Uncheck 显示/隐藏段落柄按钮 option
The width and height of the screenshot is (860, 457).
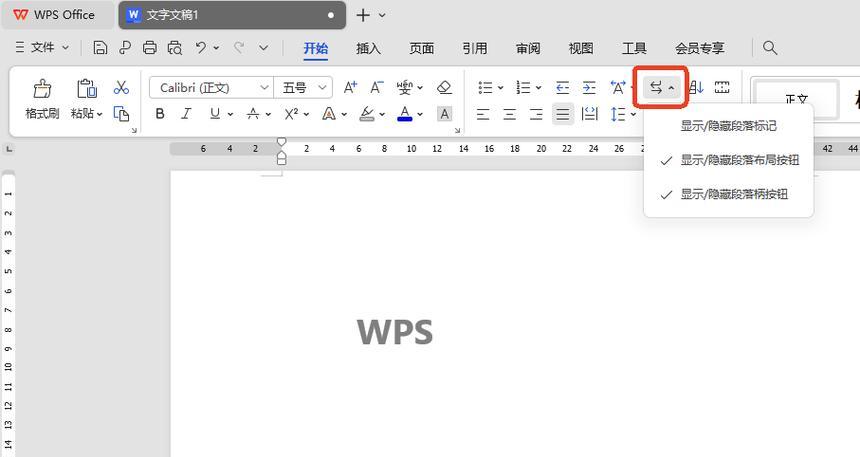(x=728, y=194)
